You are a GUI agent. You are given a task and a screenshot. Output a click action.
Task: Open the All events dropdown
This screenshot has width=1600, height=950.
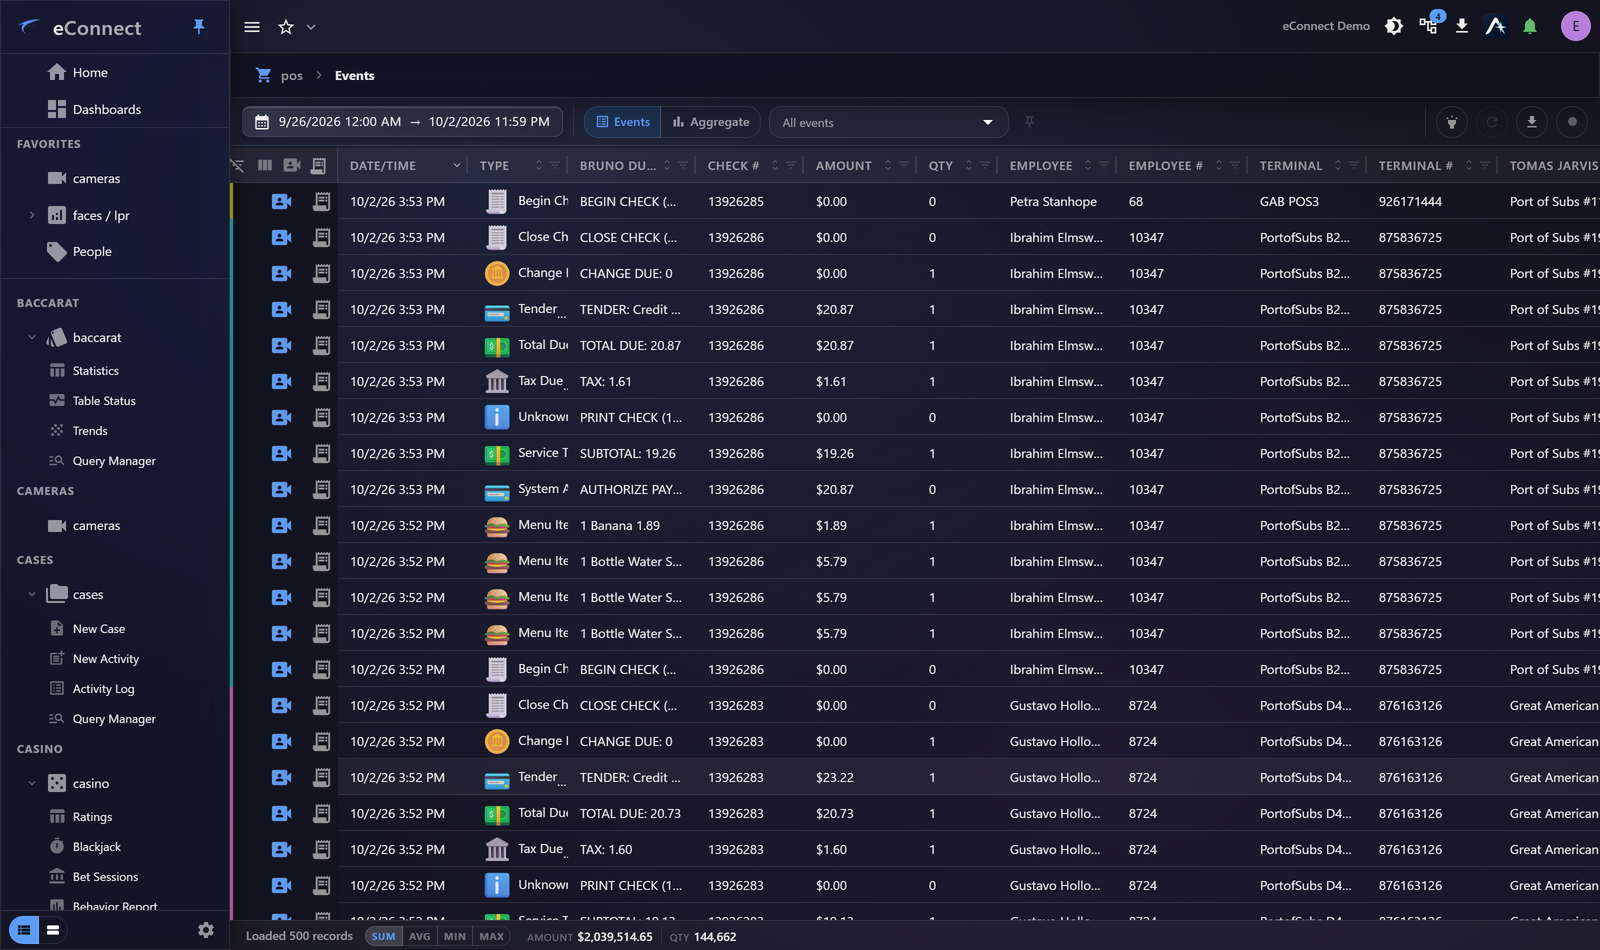(x=888, y=122)
